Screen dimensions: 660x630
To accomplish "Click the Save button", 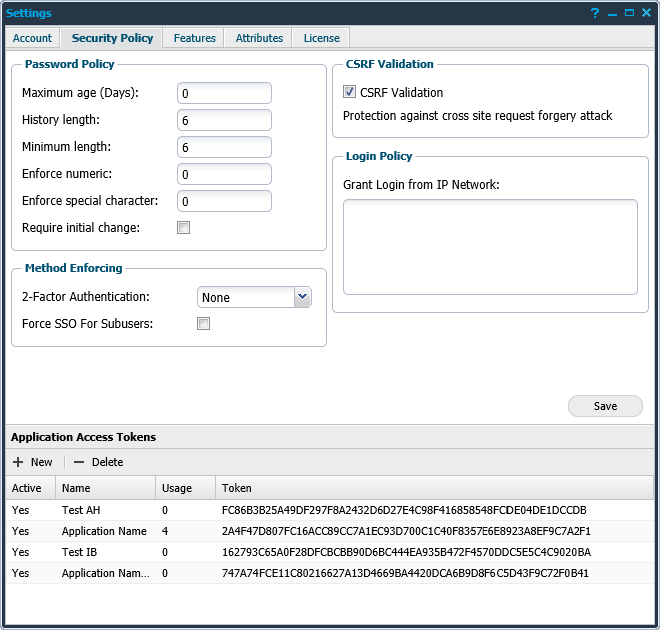I will coord(605,406).
